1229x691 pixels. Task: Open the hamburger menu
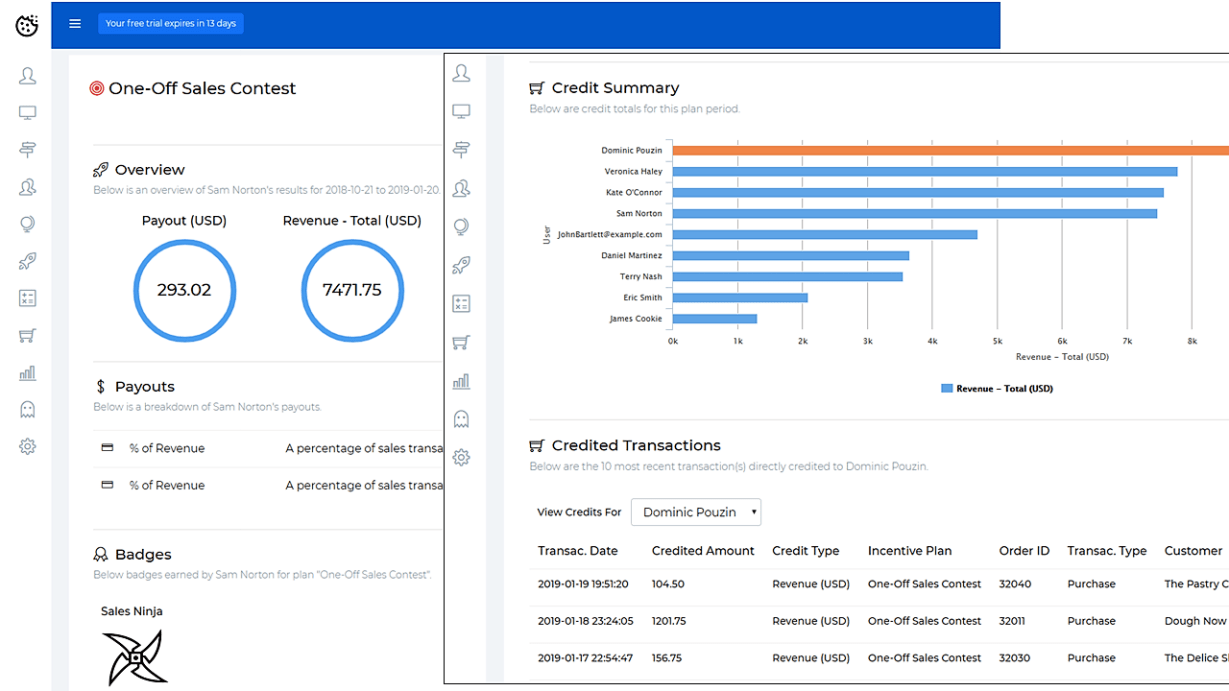pos(75,24)
